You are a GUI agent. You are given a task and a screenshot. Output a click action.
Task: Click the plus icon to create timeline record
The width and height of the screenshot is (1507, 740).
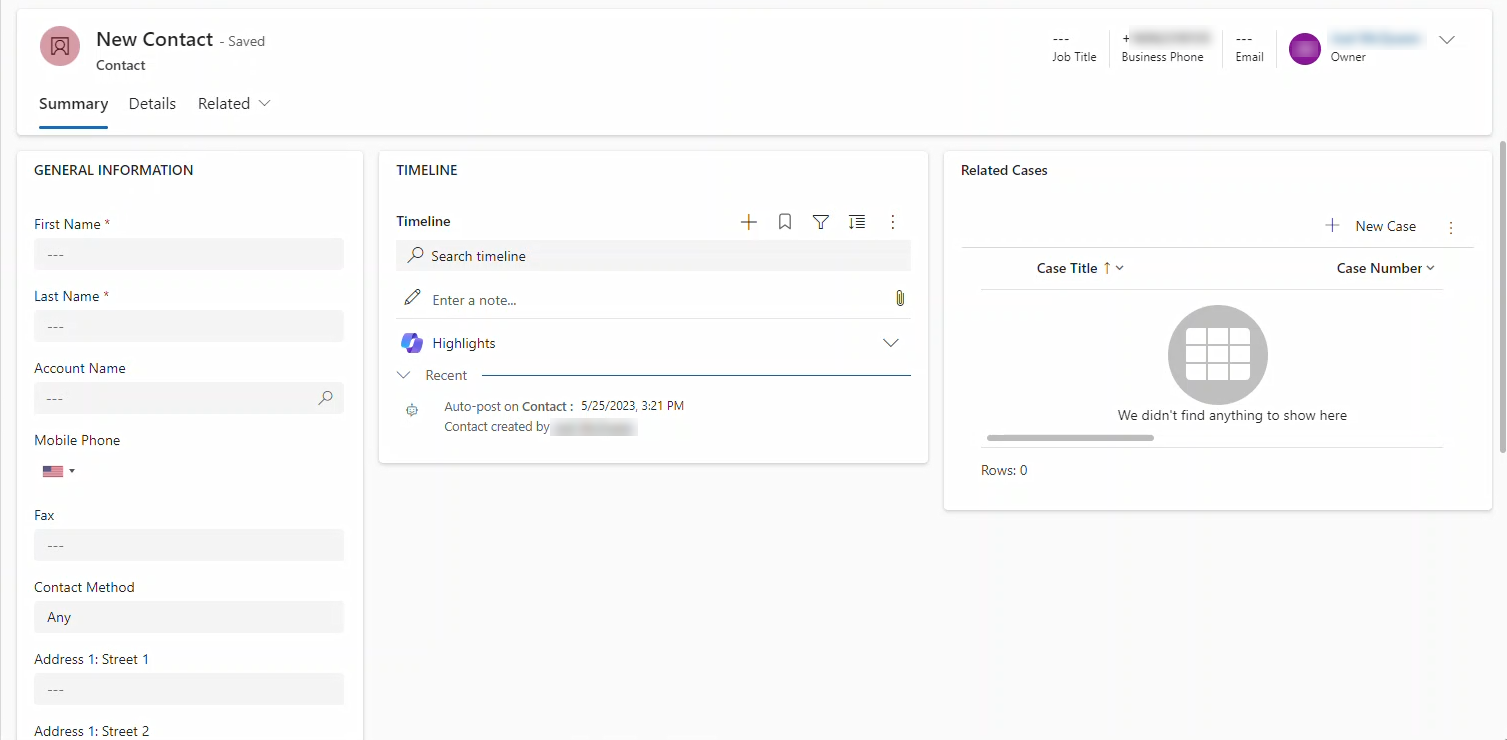[748, 222]
